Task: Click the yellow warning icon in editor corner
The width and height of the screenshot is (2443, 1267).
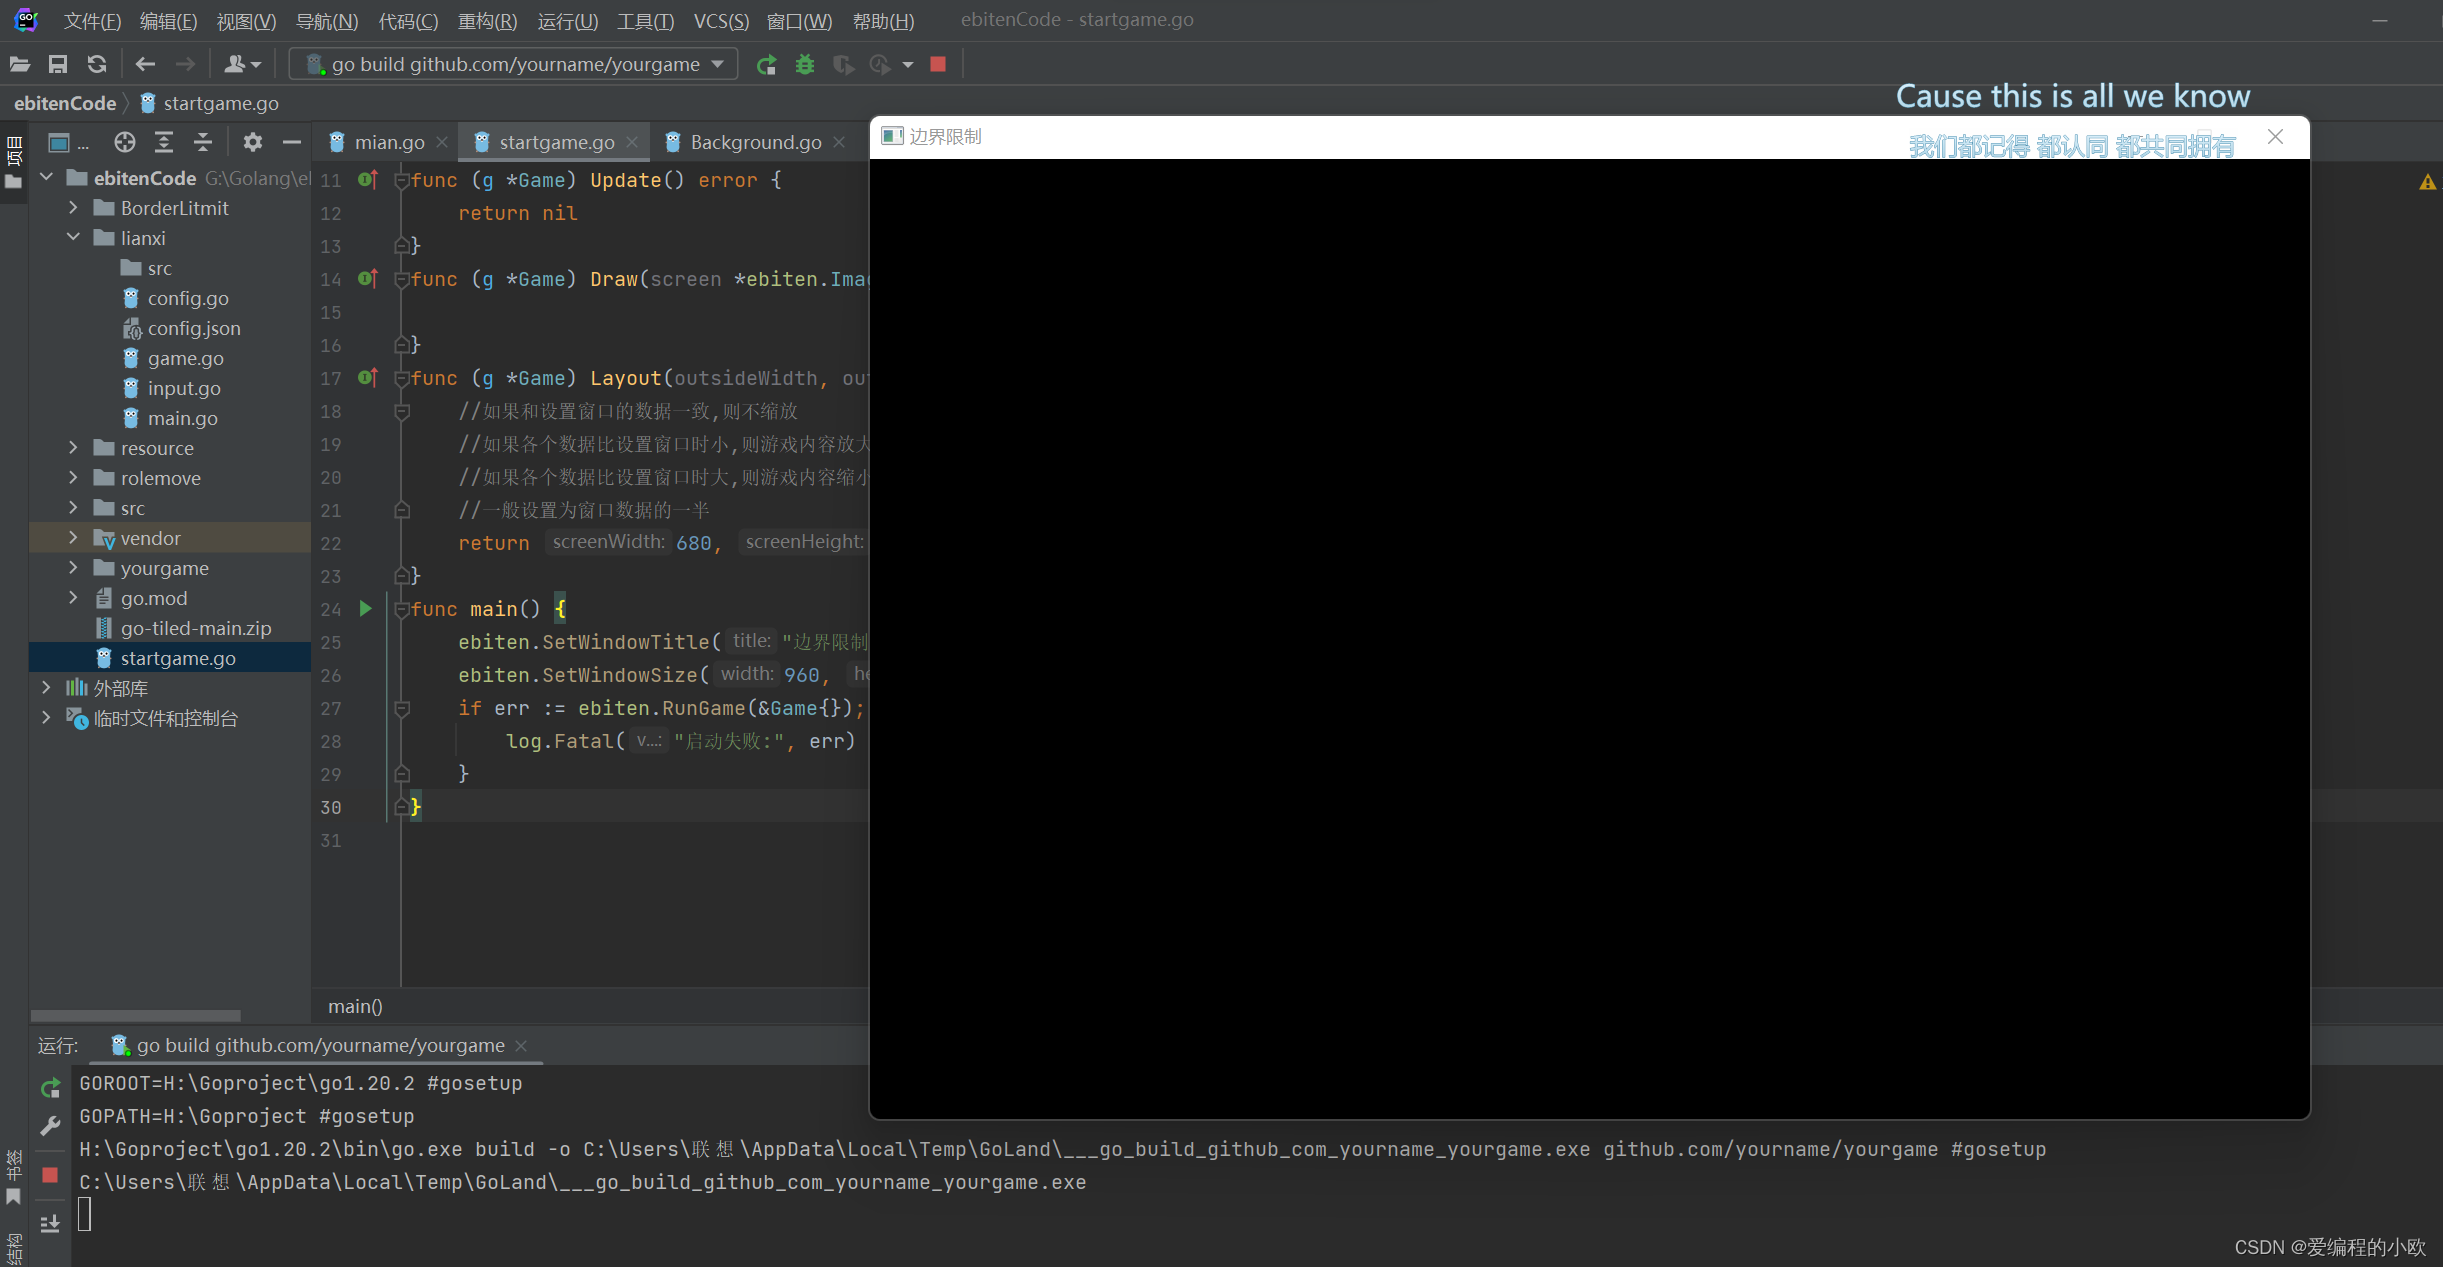Action: click(x=2428, y=182)
